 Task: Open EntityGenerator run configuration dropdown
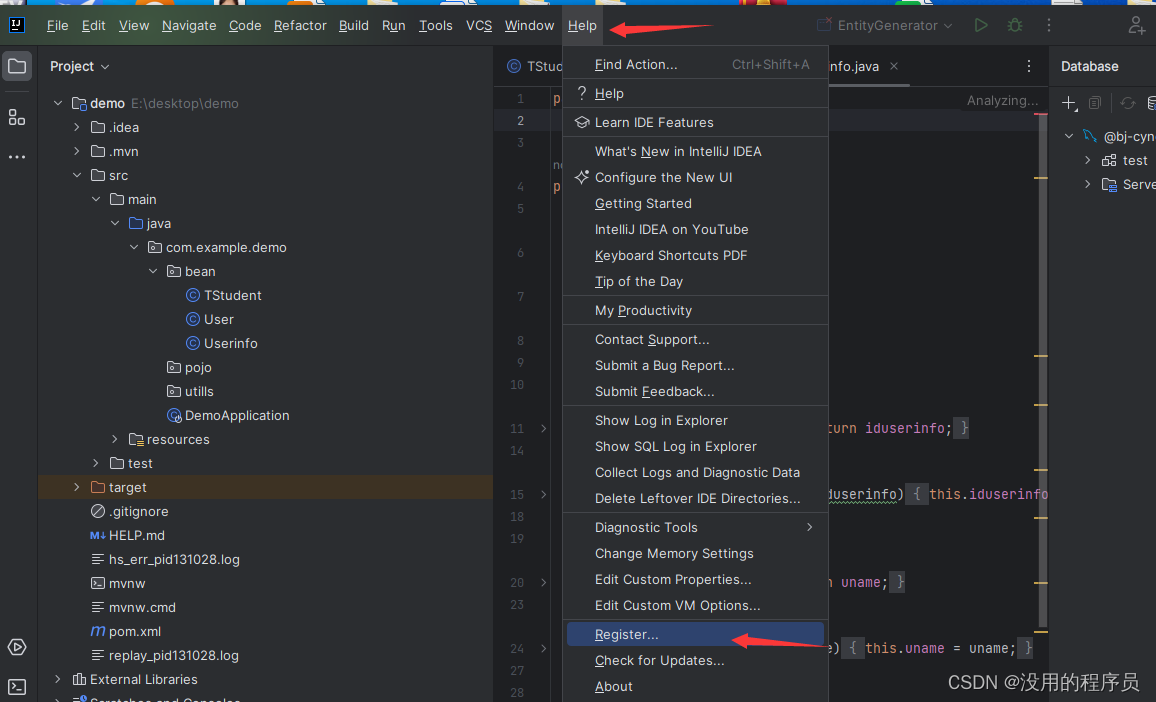(x=885, y=25)
